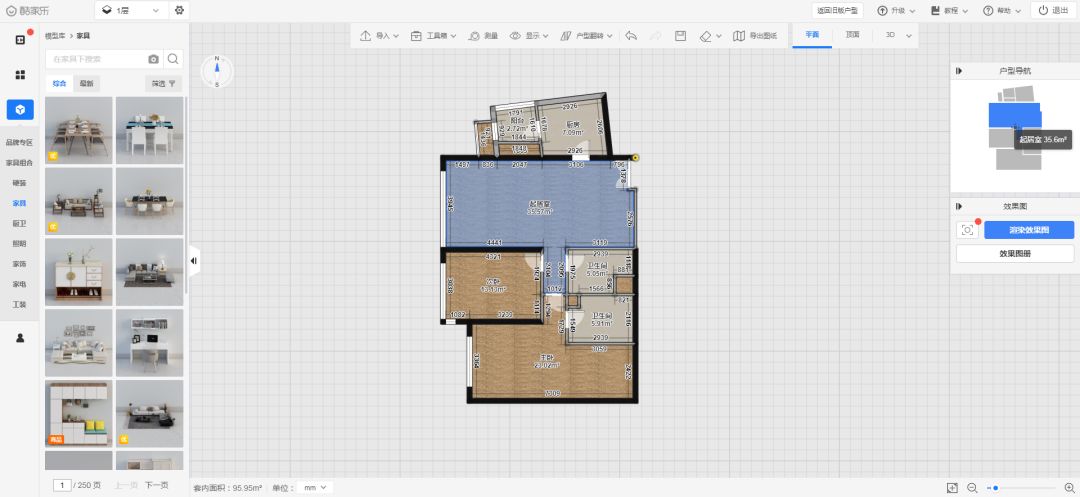Viewport: 1080px width, 497px height.
Task: Open the four-squares grid icon in left sidebar
Action: (20, 74)
